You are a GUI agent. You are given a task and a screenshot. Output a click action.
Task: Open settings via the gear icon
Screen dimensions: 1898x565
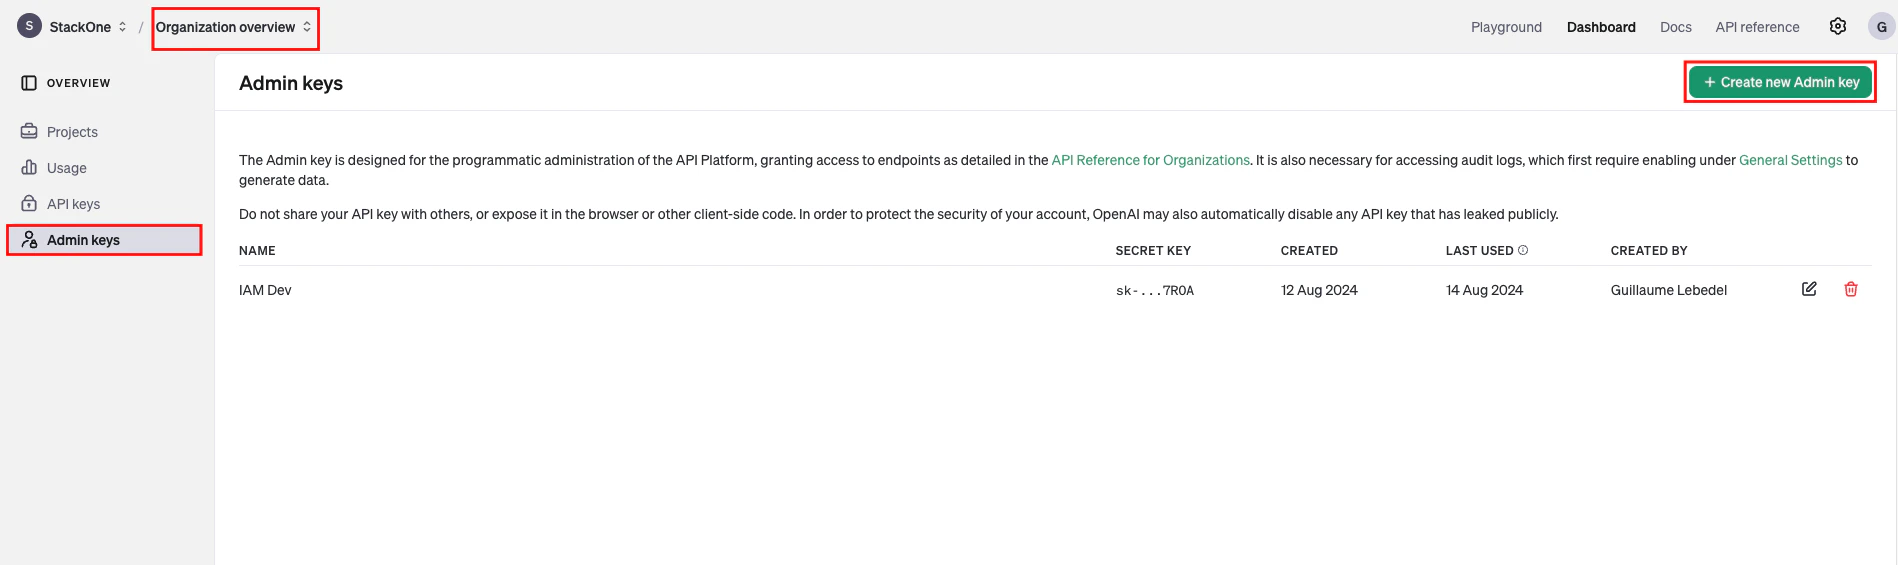click(x=1838, y=26)
